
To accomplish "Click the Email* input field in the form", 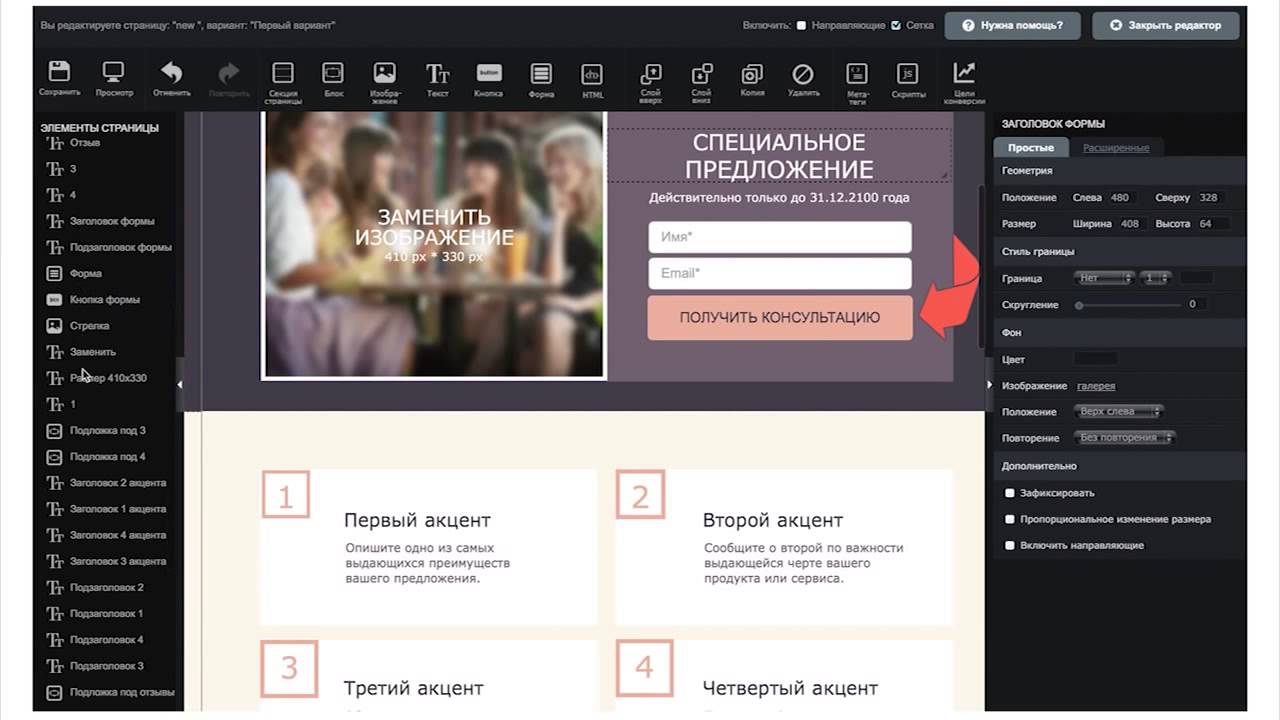I will 780,273.
